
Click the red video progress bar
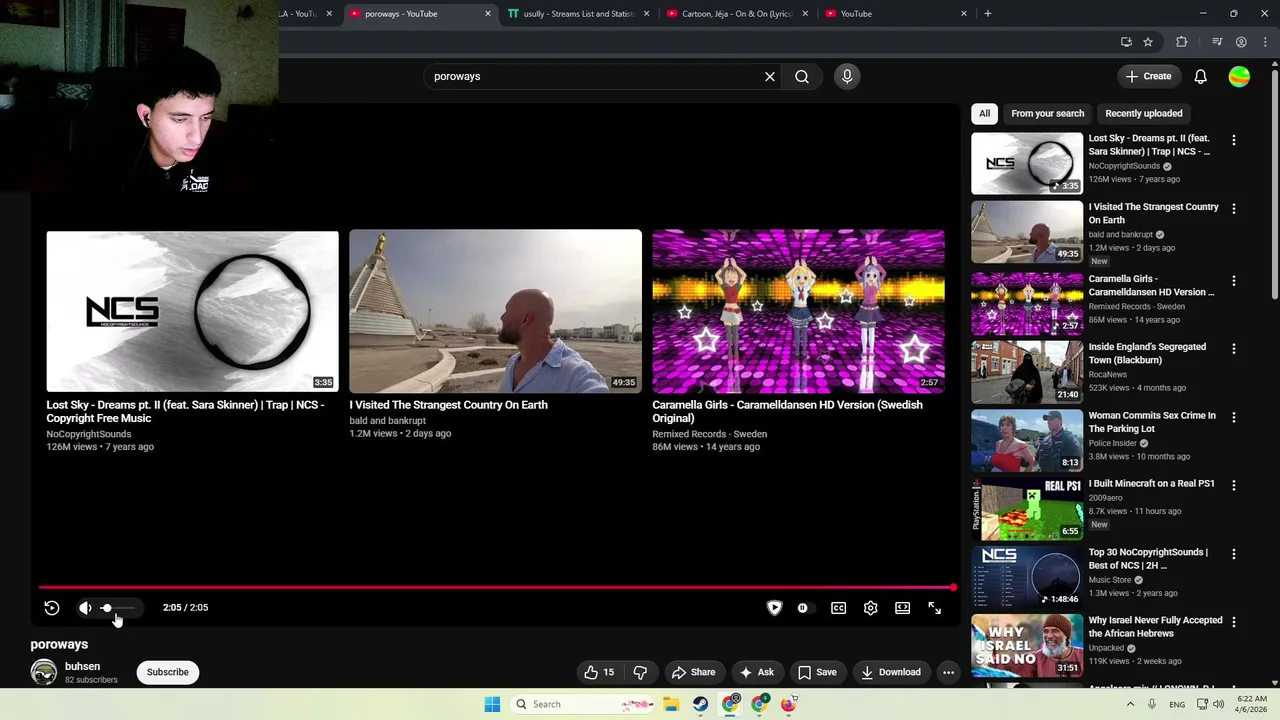(496, 588)
